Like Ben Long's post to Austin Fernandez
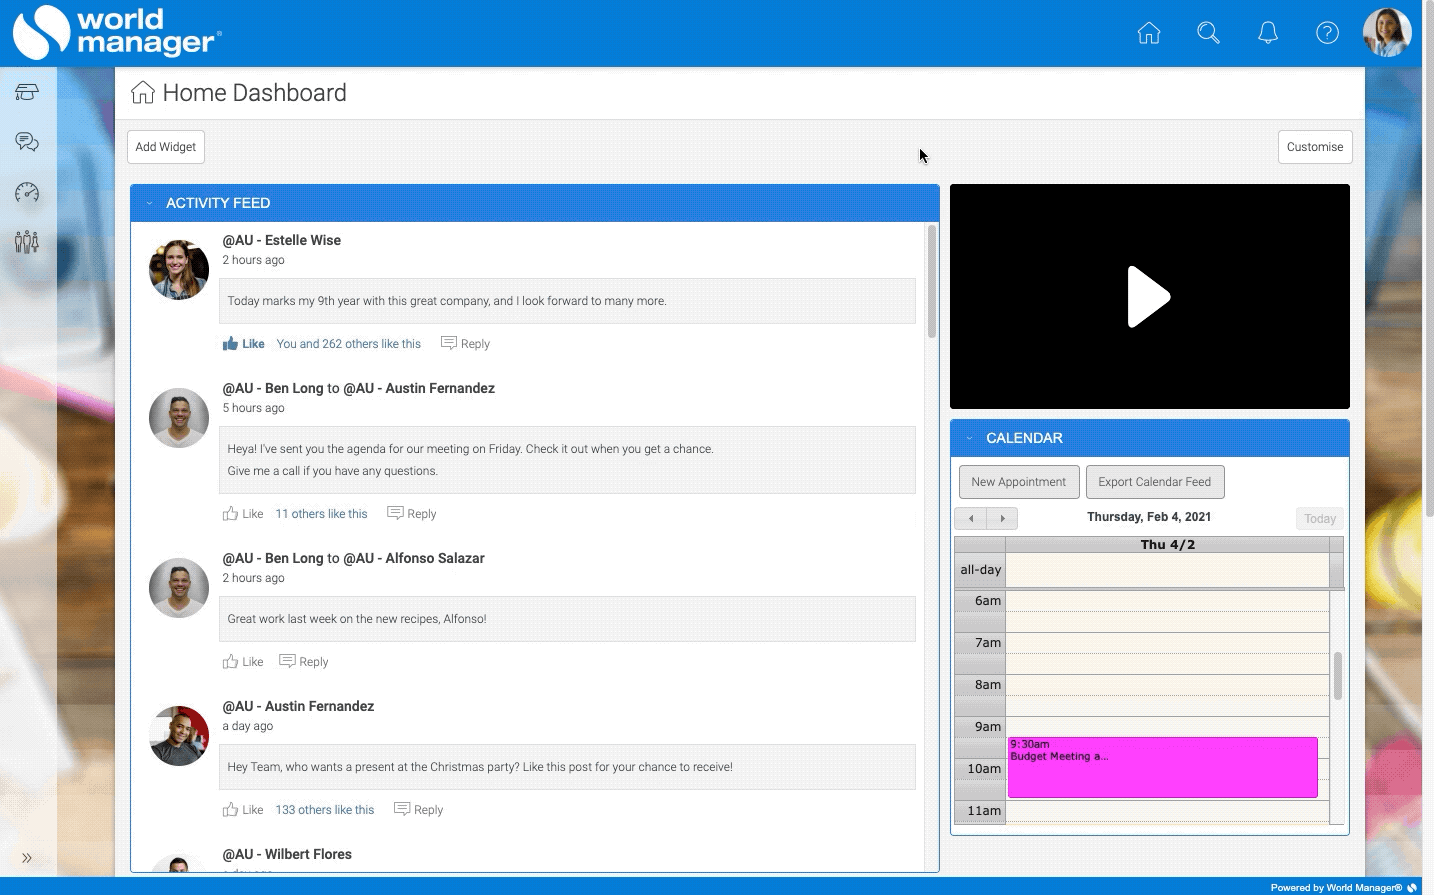The image size is (1434, 895). [243, 514]
